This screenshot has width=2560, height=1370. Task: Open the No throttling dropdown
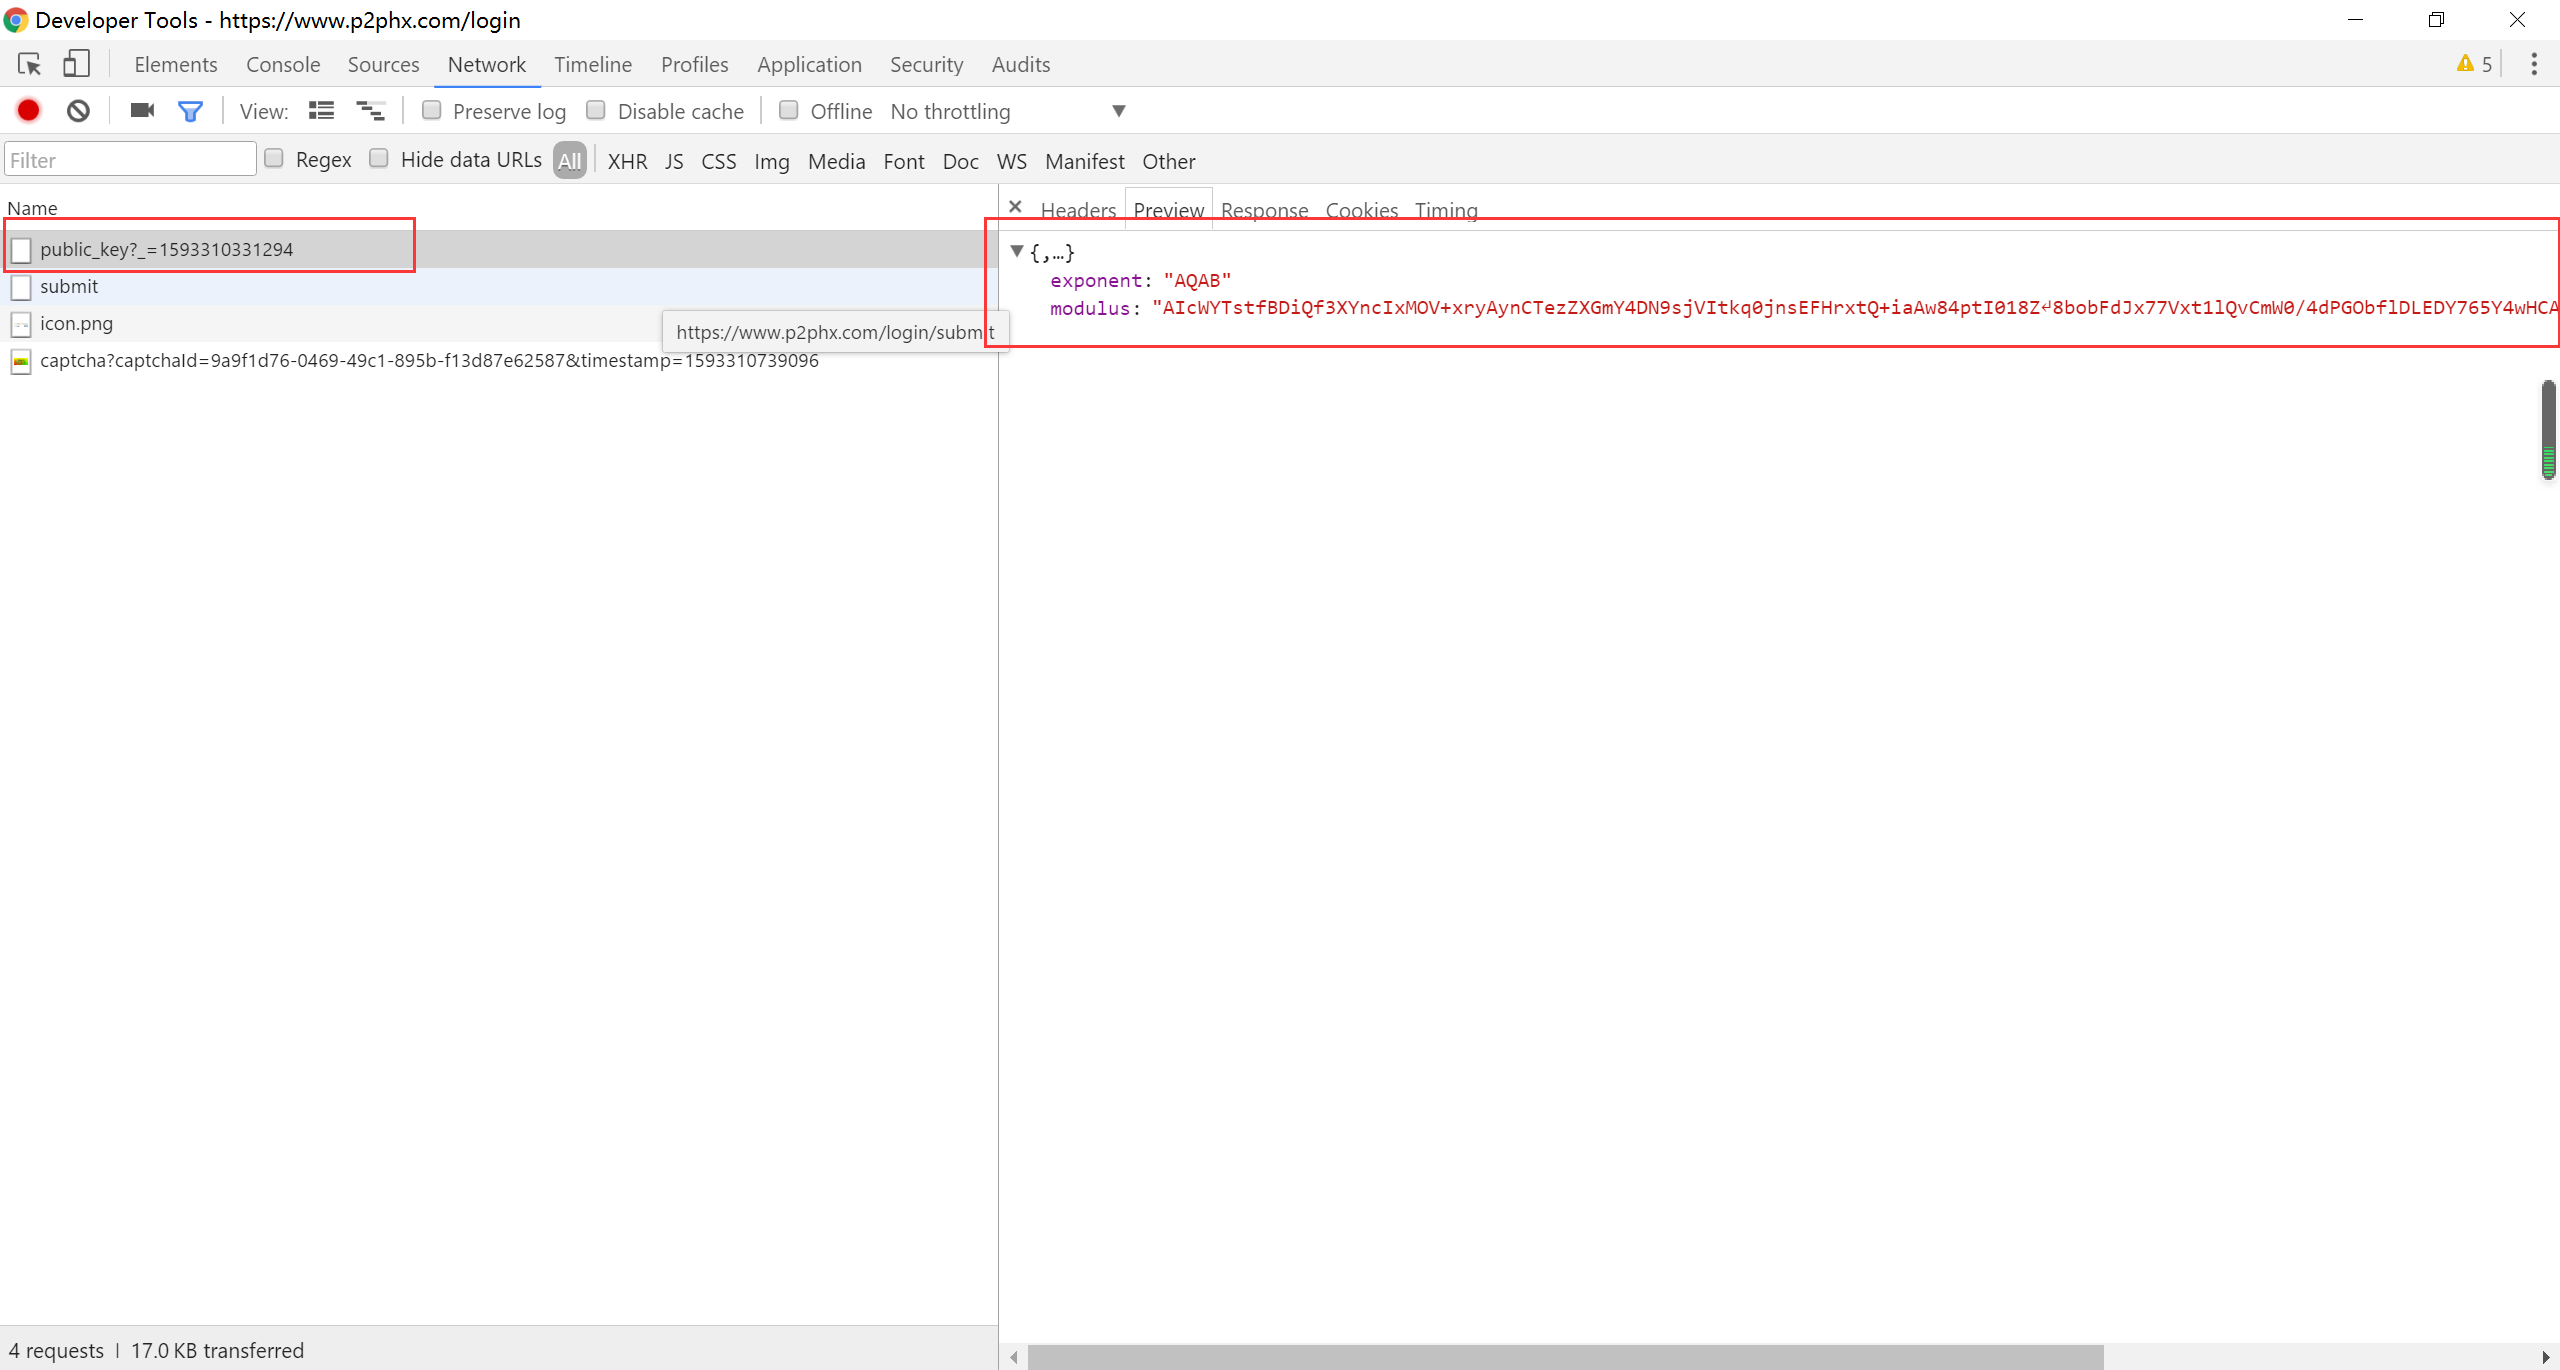[1008, 111]
